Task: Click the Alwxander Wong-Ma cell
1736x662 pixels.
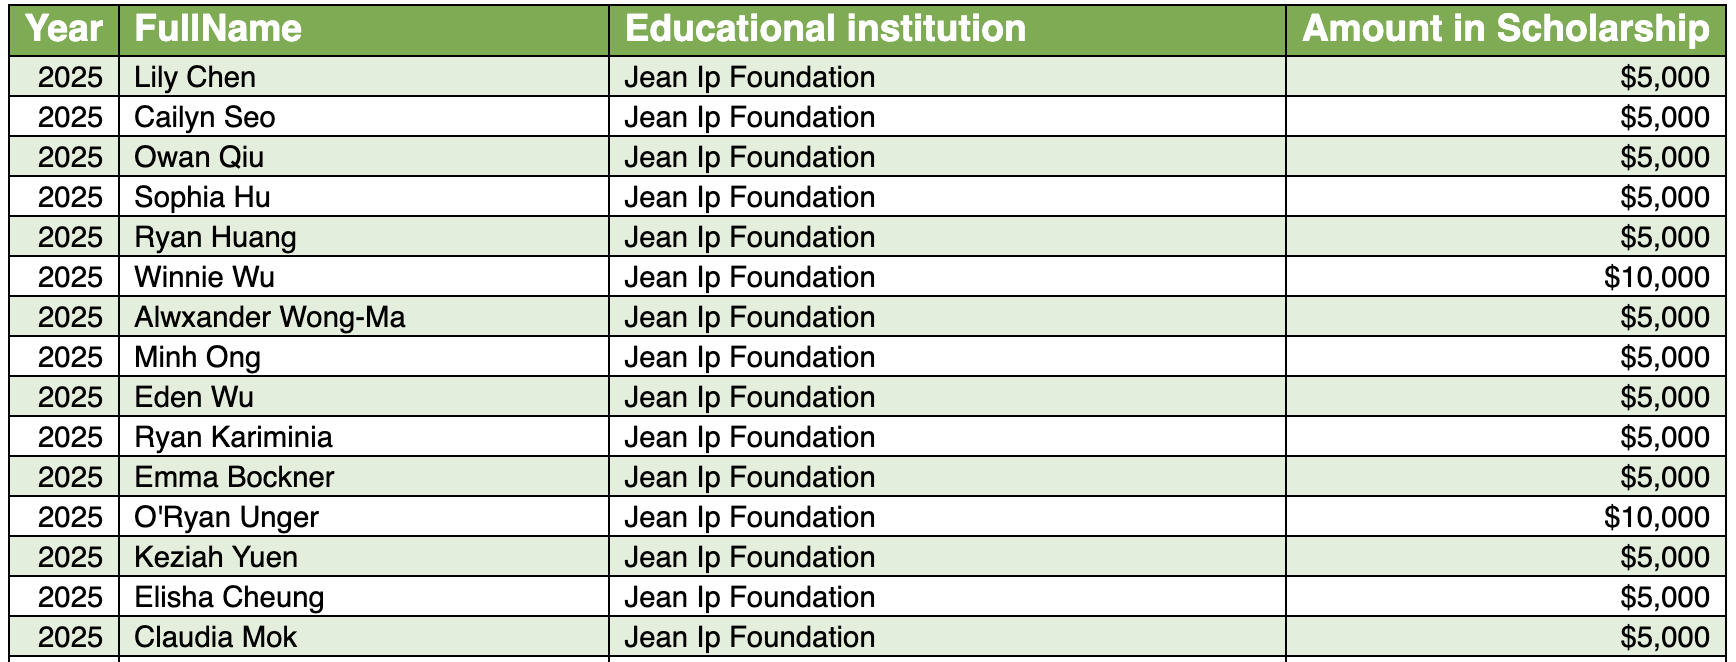Action: (x=270, y=317)
